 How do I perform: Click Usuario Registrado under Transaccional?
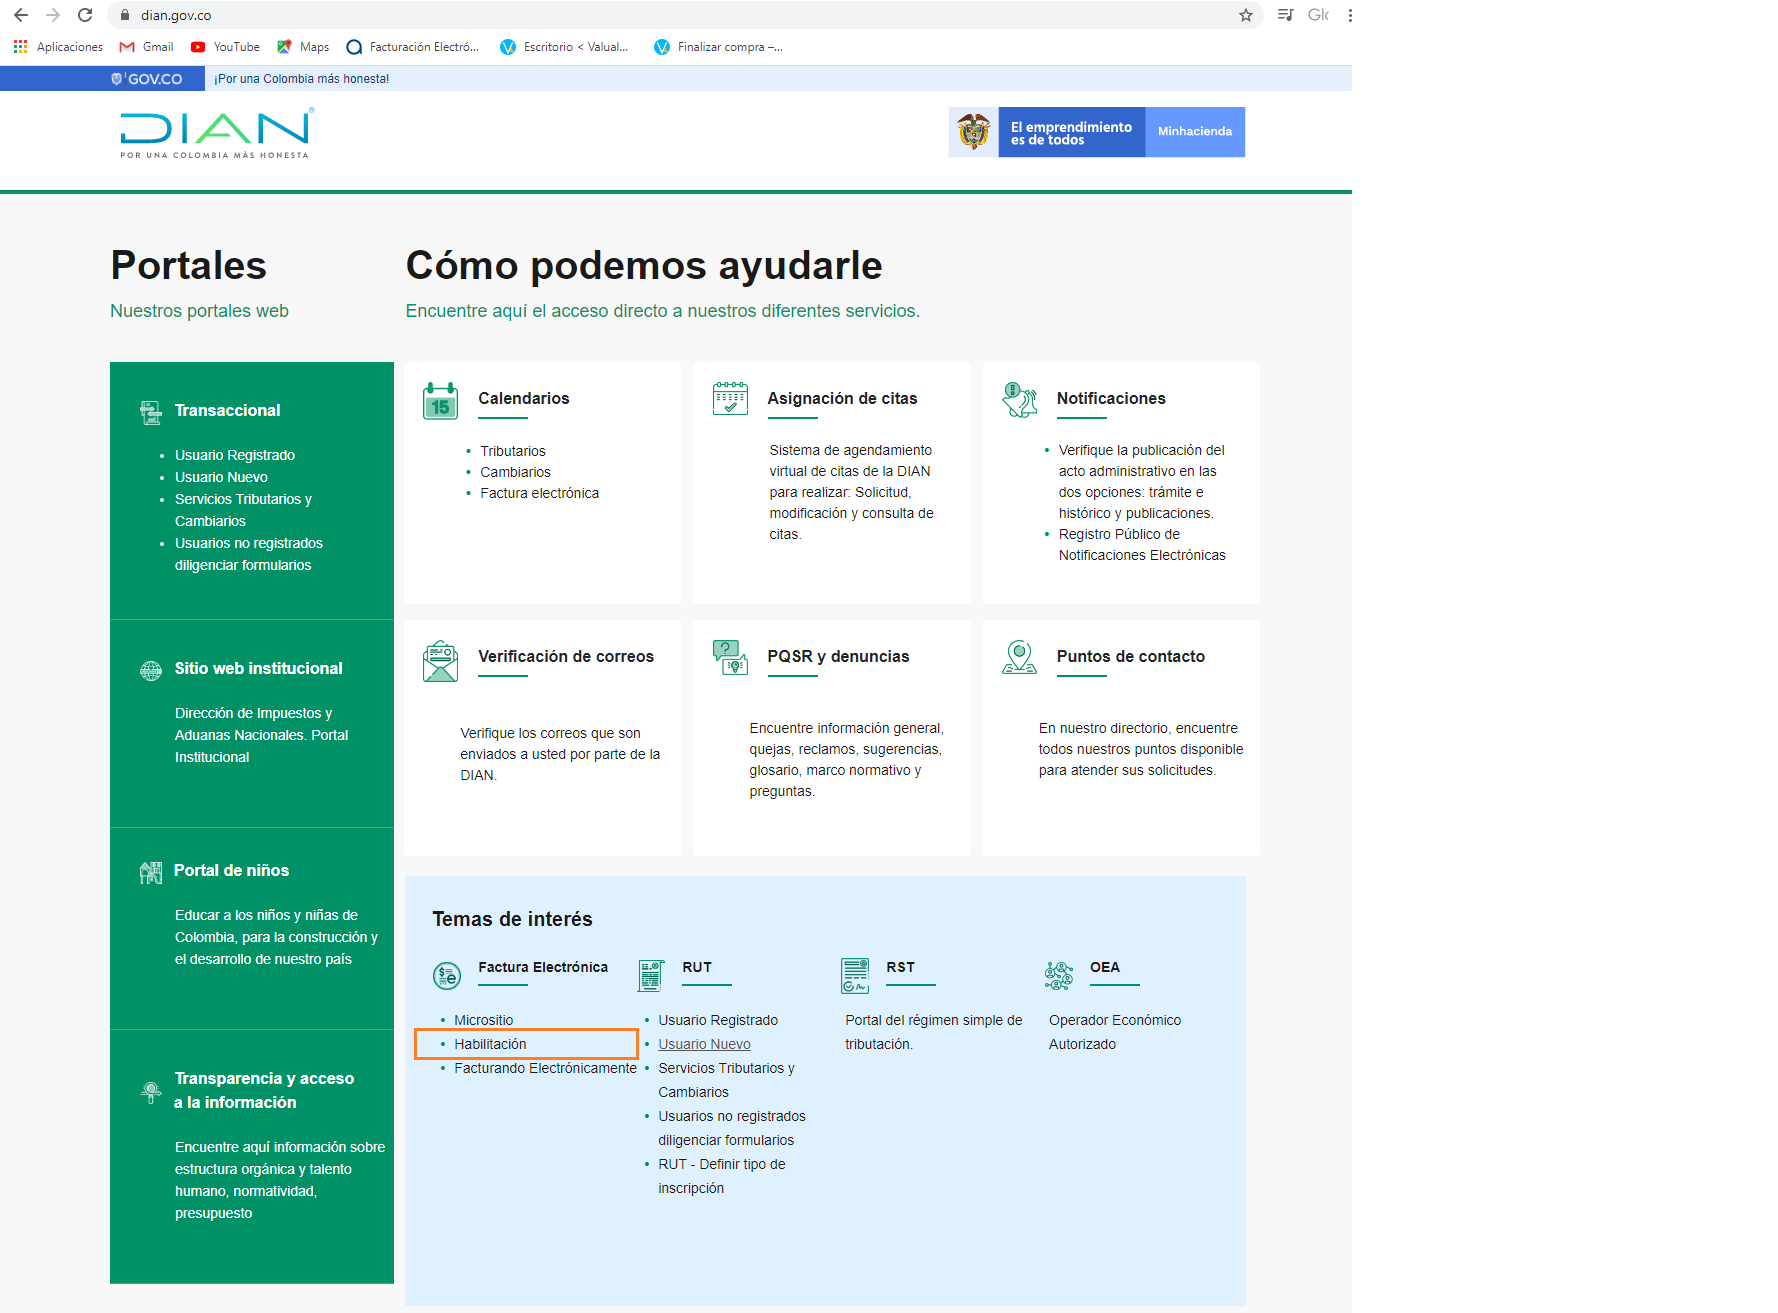pos(235,455)
